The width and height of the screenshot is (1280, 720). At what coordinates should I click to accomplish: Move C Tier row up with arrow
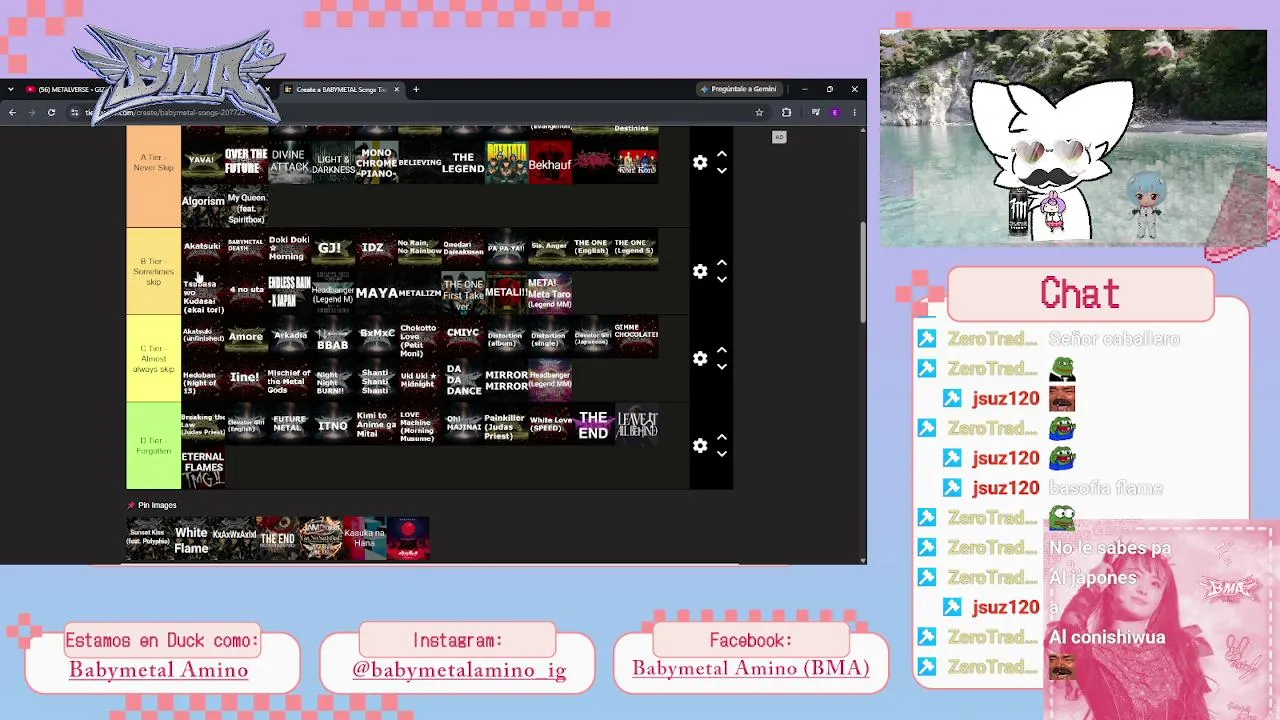pos(722,351)
